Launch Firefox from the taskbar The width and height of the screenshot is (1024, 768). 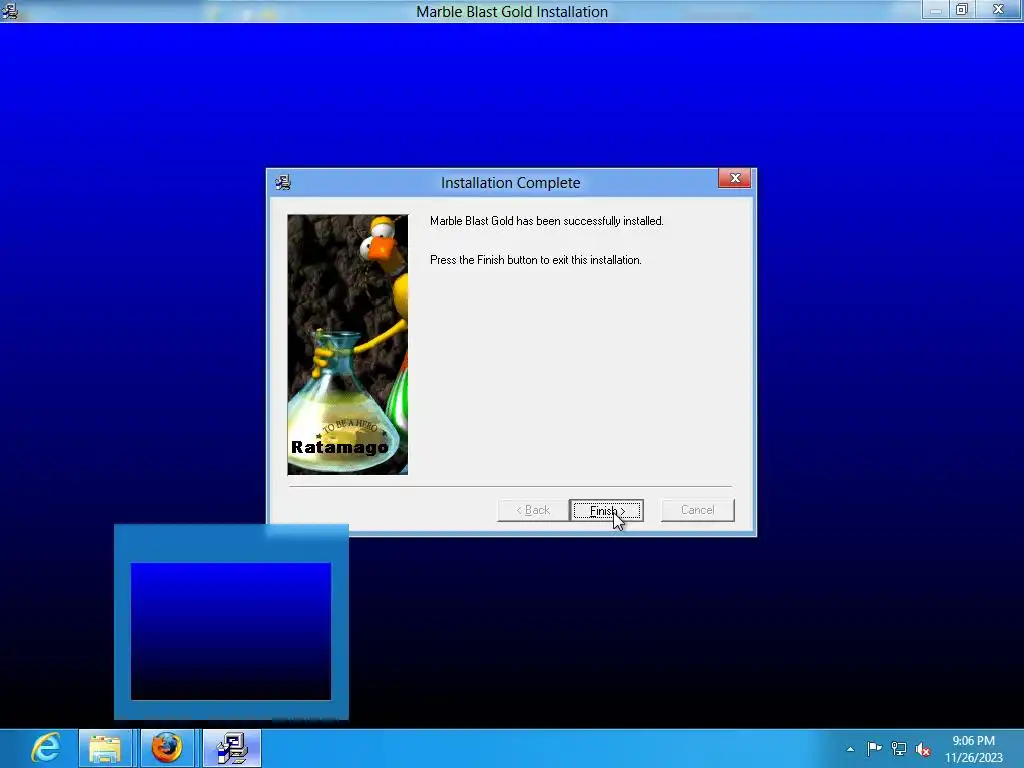[167, 748]
